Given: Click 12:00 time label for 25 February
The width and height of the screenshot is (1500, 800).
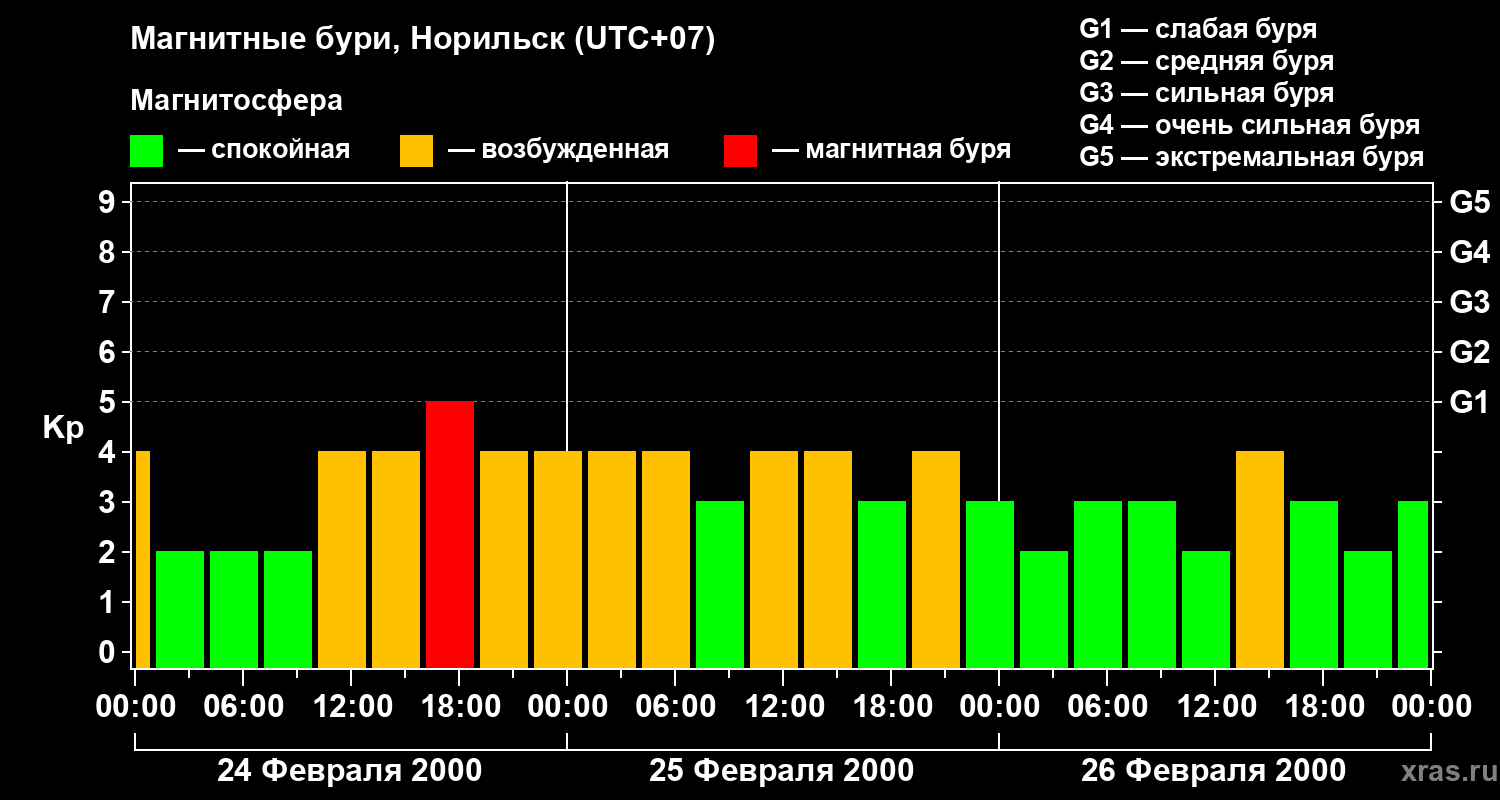Looking at the screenshot, I should coord(783,707).
